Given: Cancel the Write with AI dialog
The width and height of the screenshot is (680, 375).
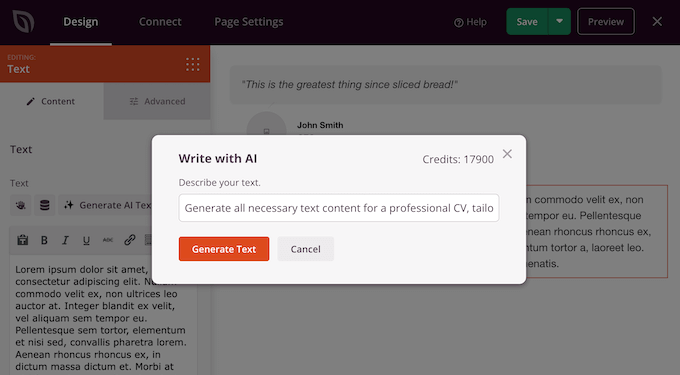Looking at the screenshot, I should 305,249.
